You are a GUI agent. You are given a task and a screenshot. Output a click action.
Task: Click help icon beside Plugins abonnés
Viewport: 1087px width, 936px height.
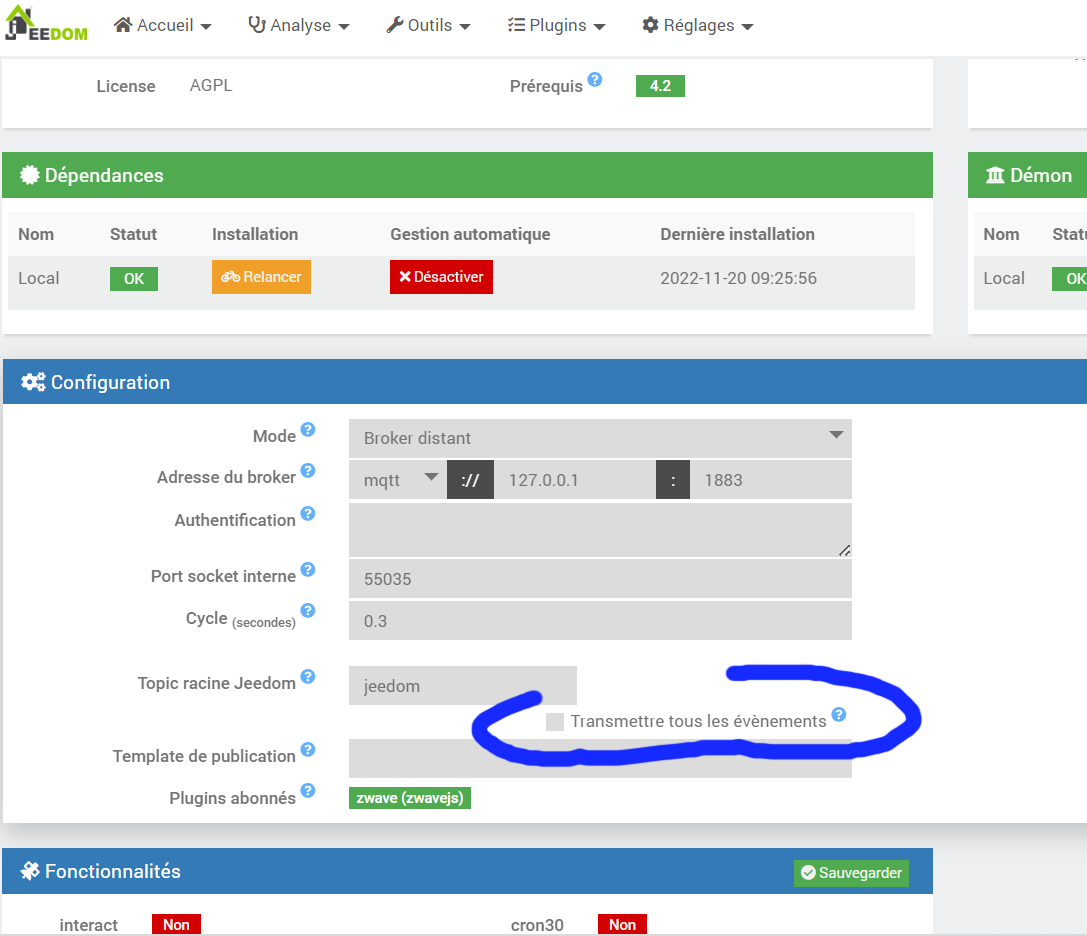[308, 791]
